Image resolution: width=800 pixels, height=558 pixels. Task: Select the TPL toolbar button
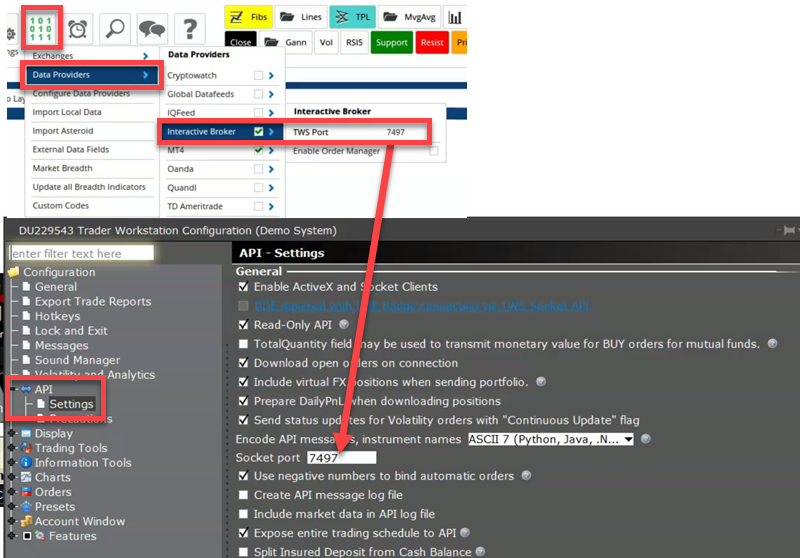353,17
